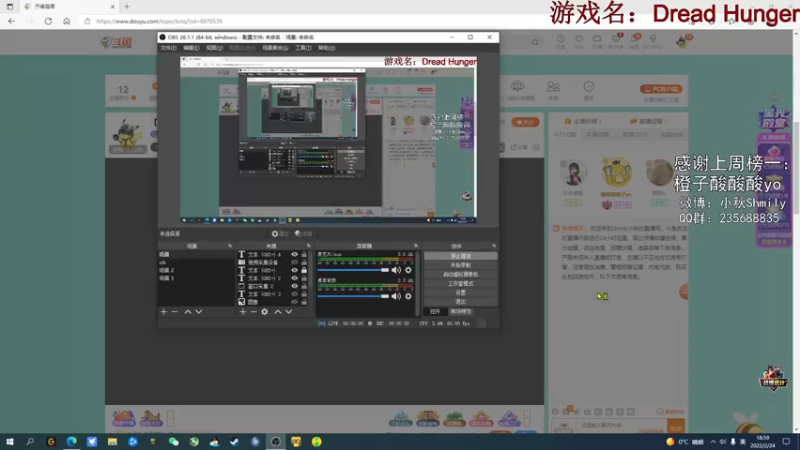Hide the 文本 (GDI+) 4 source eye
Viewport: 800px width, 450px height.
(294, 254)
